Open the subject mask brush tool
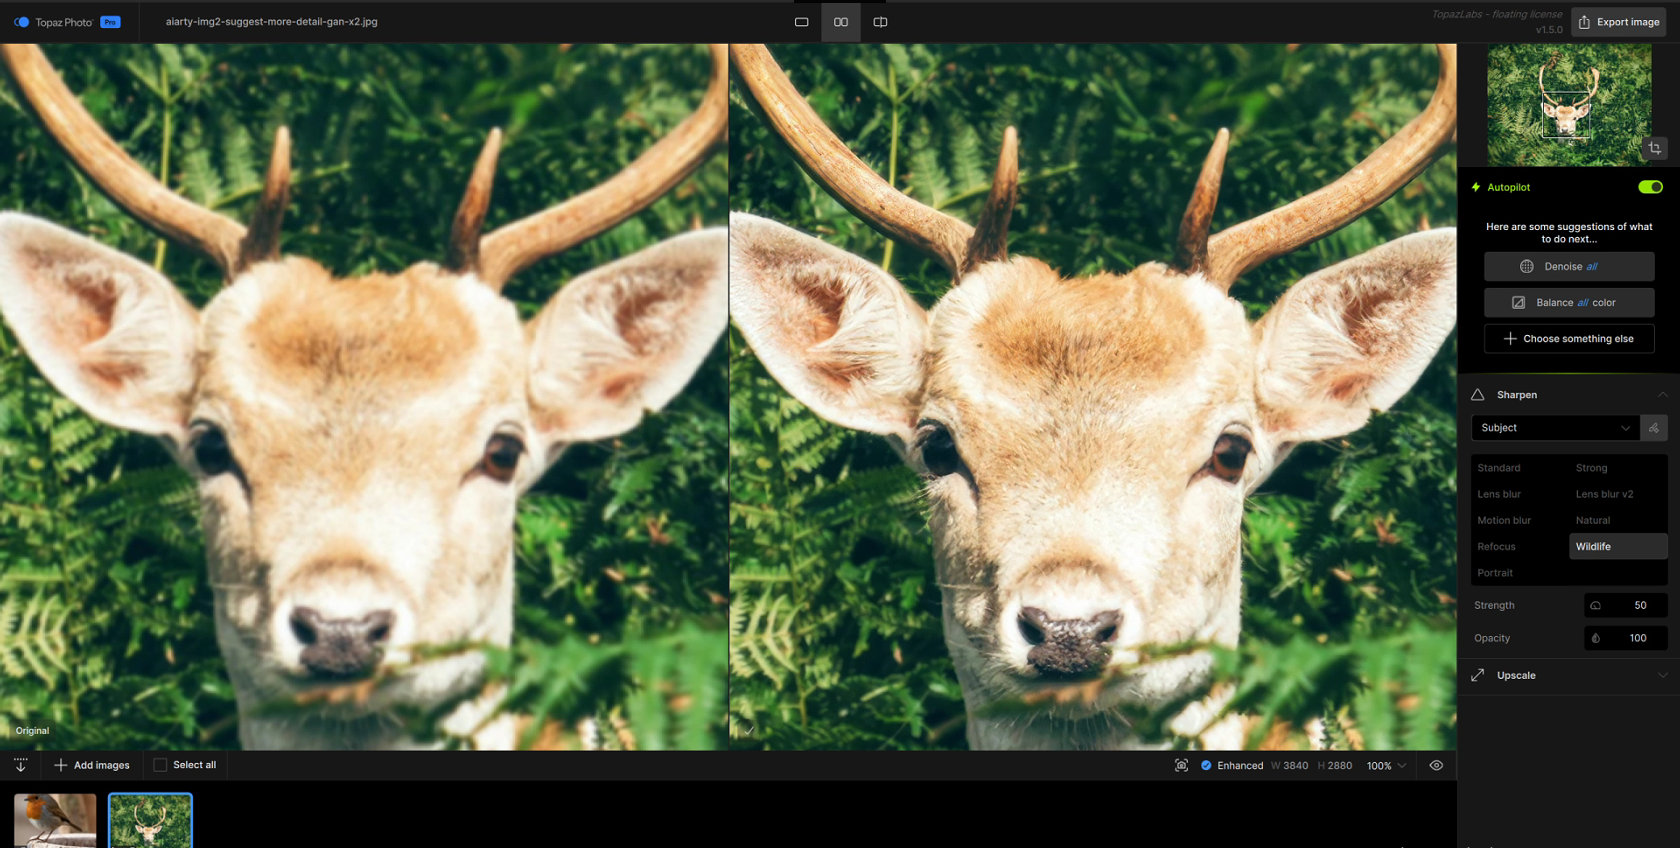This screenshot has height=848, width=1680. [x=1654, y=428]
